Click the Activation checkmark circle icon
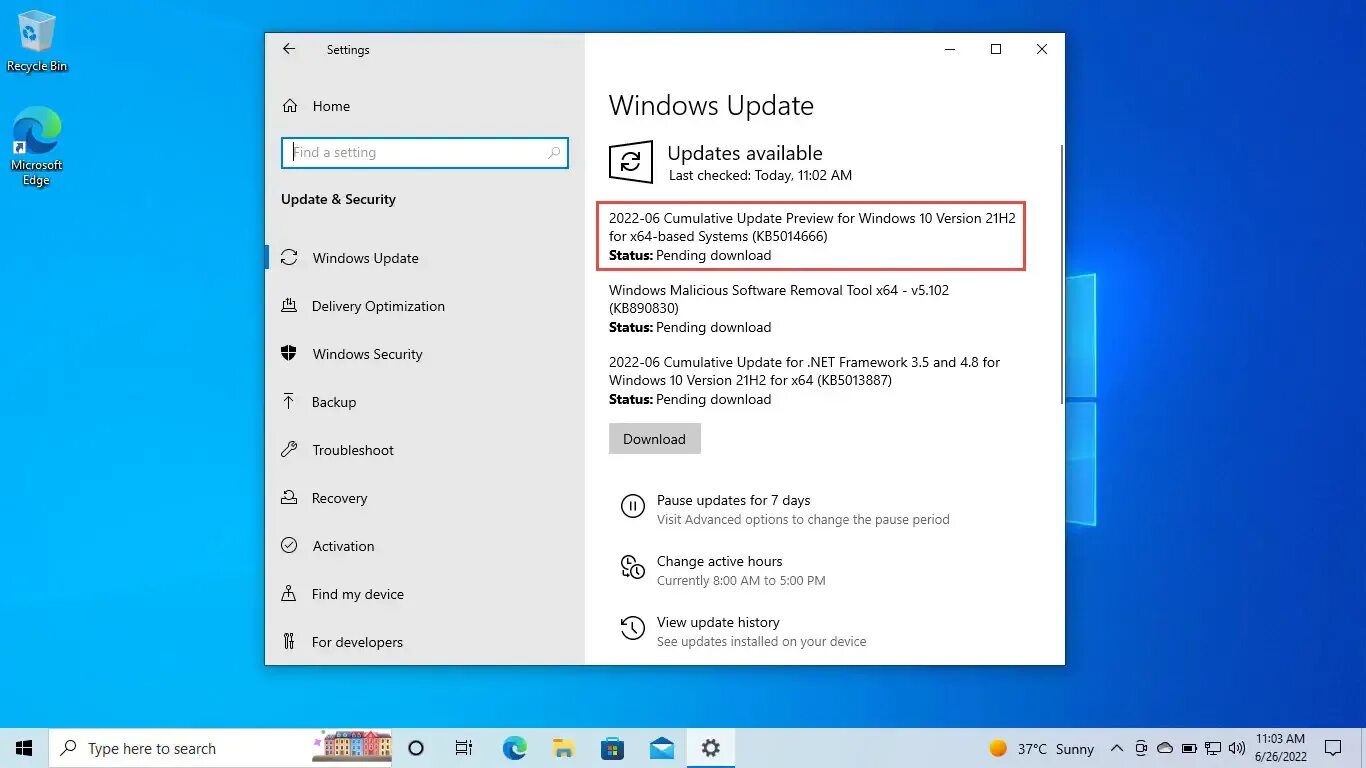 pyautogui.click(x=289, y=545)
